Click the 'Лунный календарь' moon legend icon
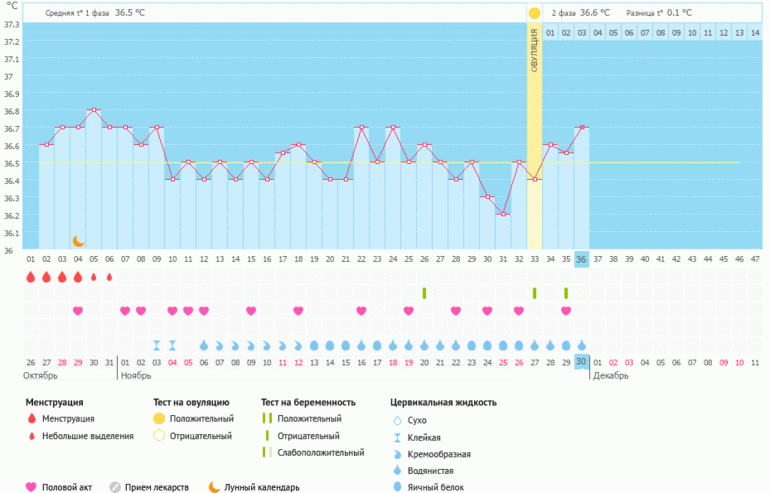The image size is (770, 493). (x=214, y=487)
